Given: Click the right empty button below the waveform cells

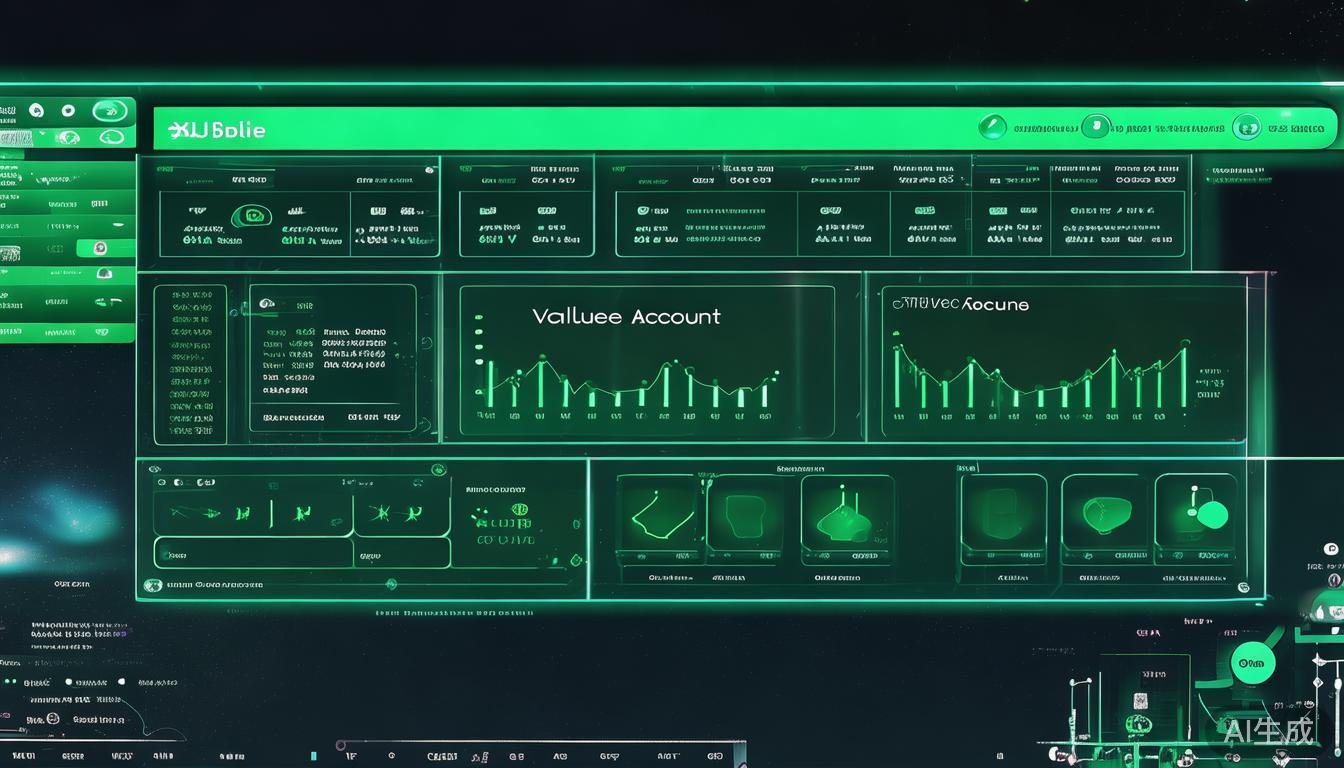Looking at the screenshot, I should (x=402, y=553).
